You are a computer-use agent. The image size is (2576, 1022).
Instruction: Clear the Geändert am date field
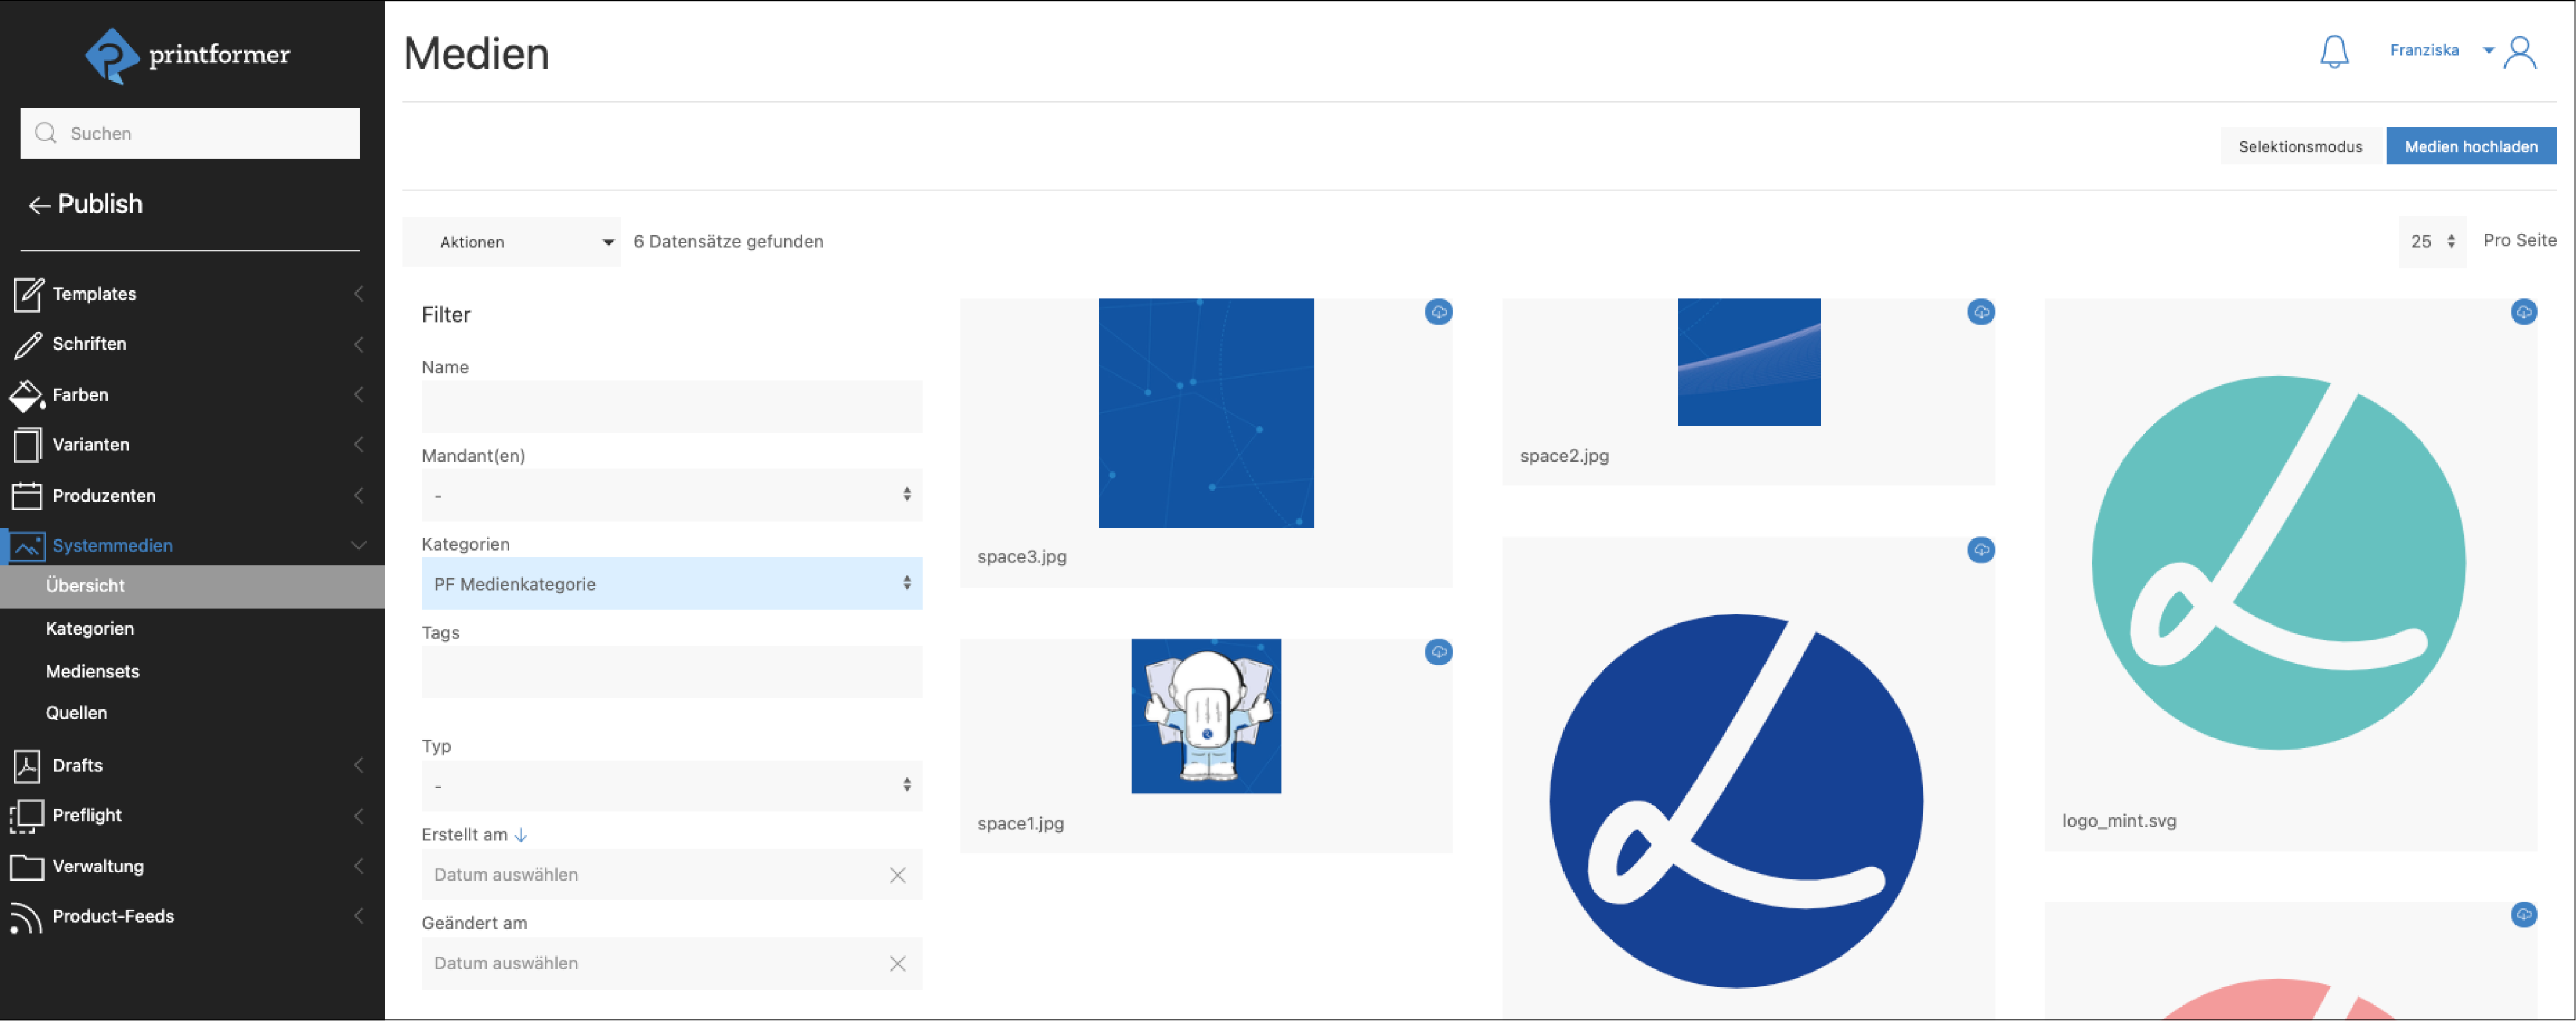[897, 964]
